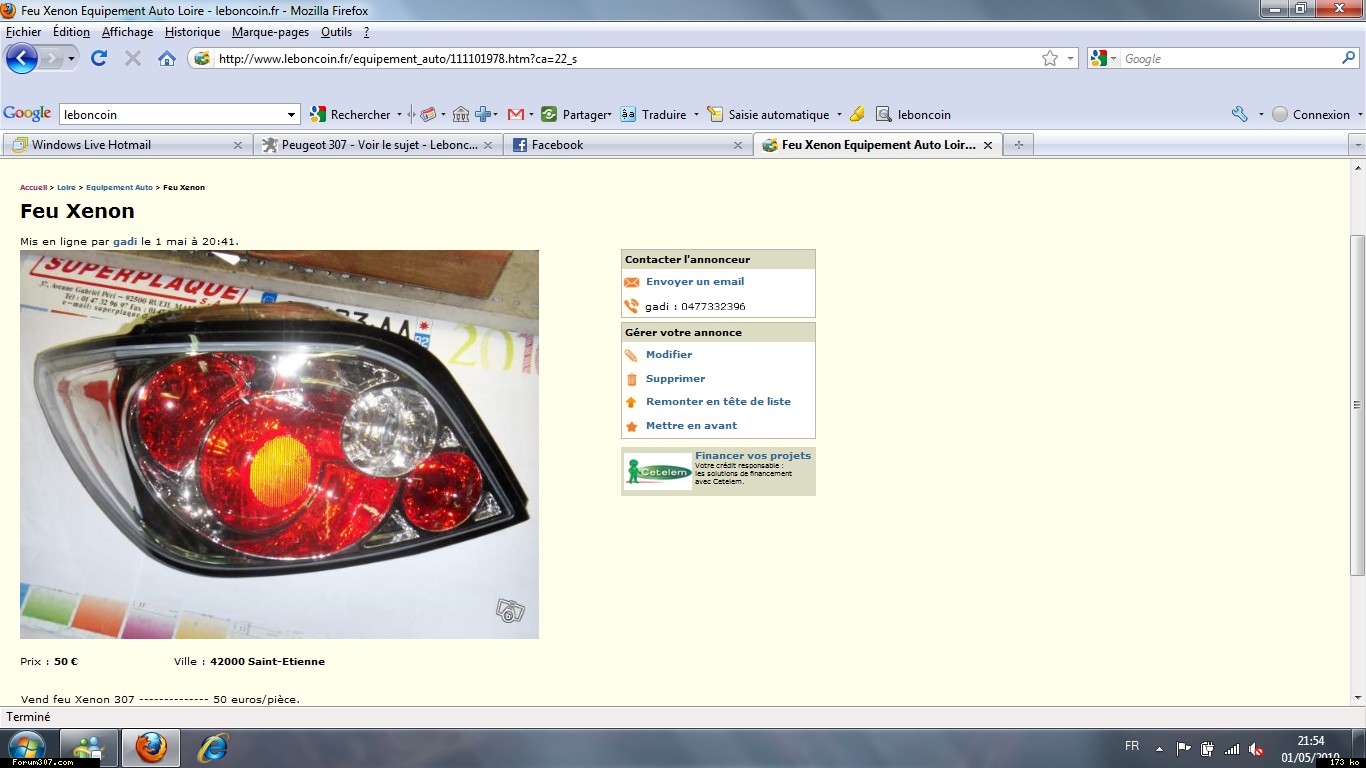Open a new tab with the plus button

click(x=1019, y=145)
